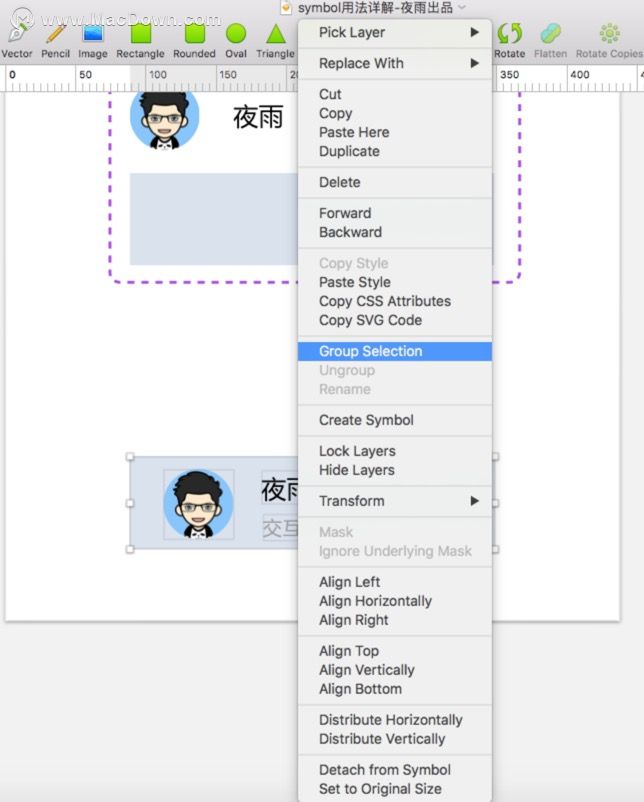The height and width of the screenshot is (802, 644).
Task: Select Hide Layers menu entry
Action: [x=395, y=470]
